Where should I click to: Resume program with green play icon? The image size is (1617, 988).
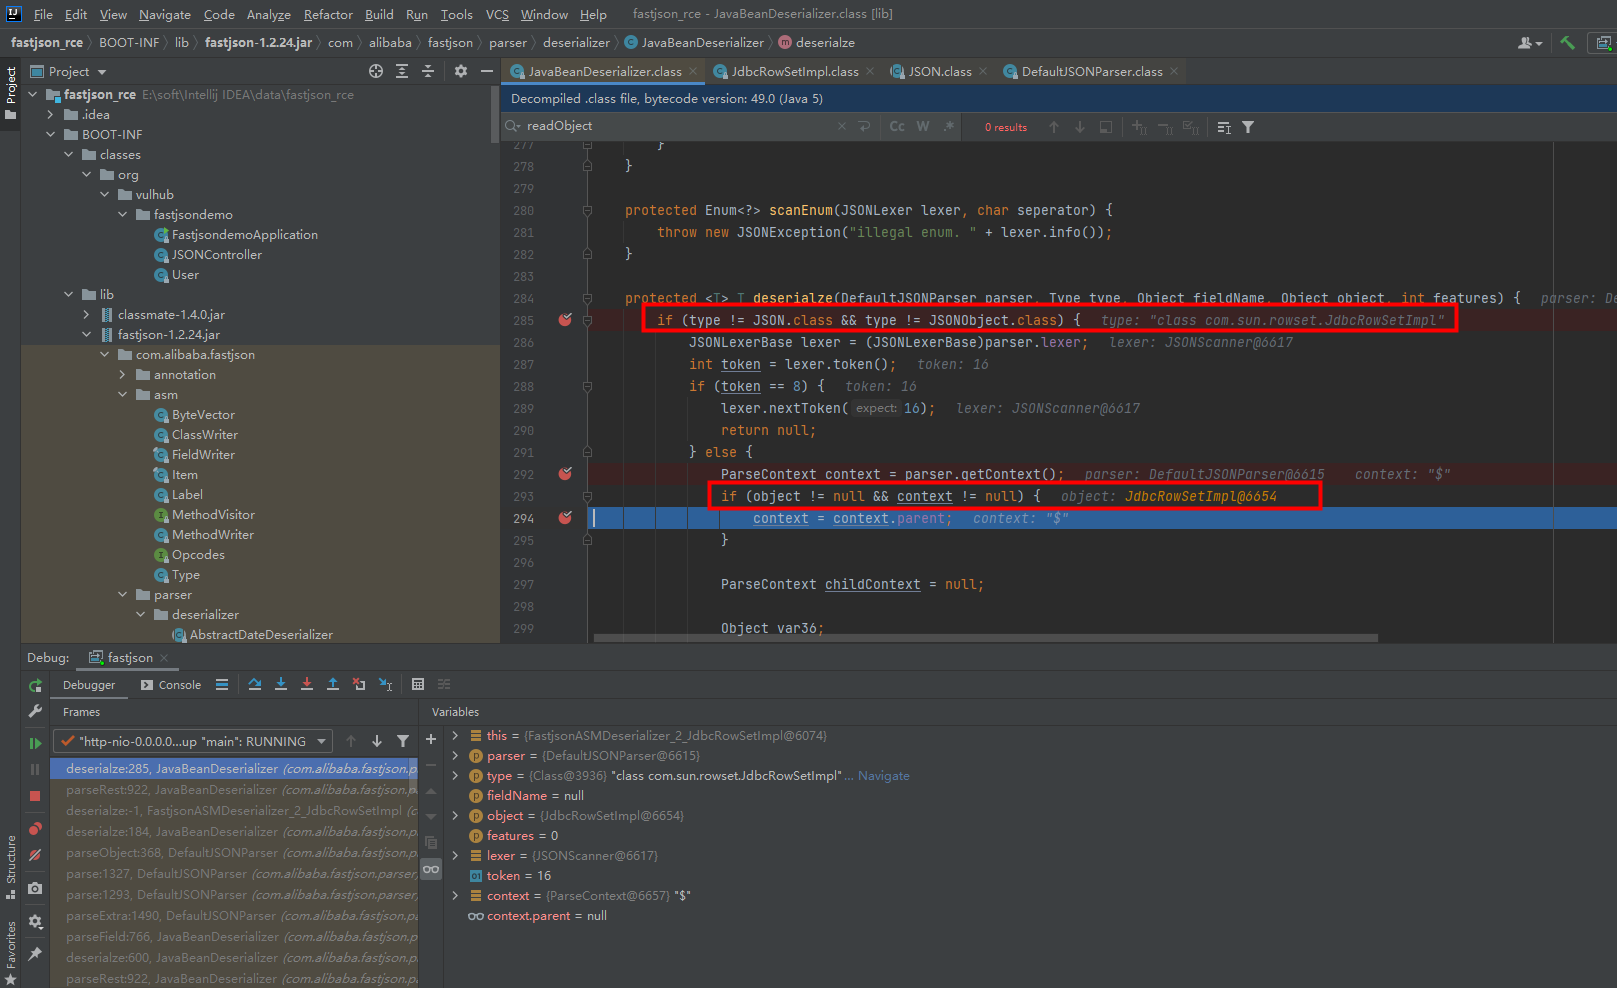[x=35, y=743]
